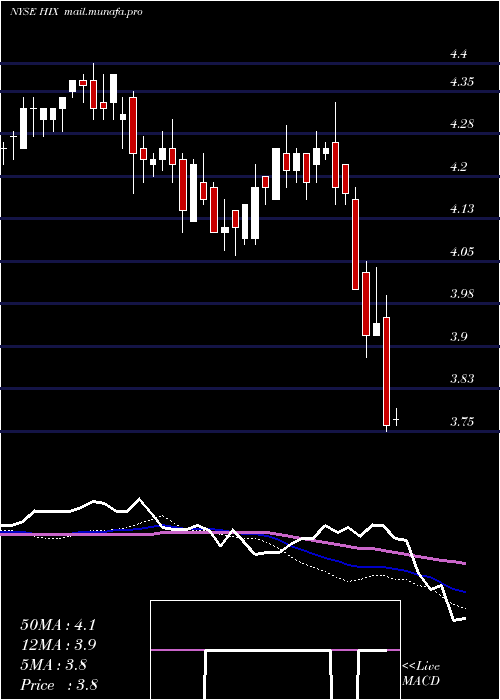
Task: Select the 4.35 price axis label
Action: 461,82
